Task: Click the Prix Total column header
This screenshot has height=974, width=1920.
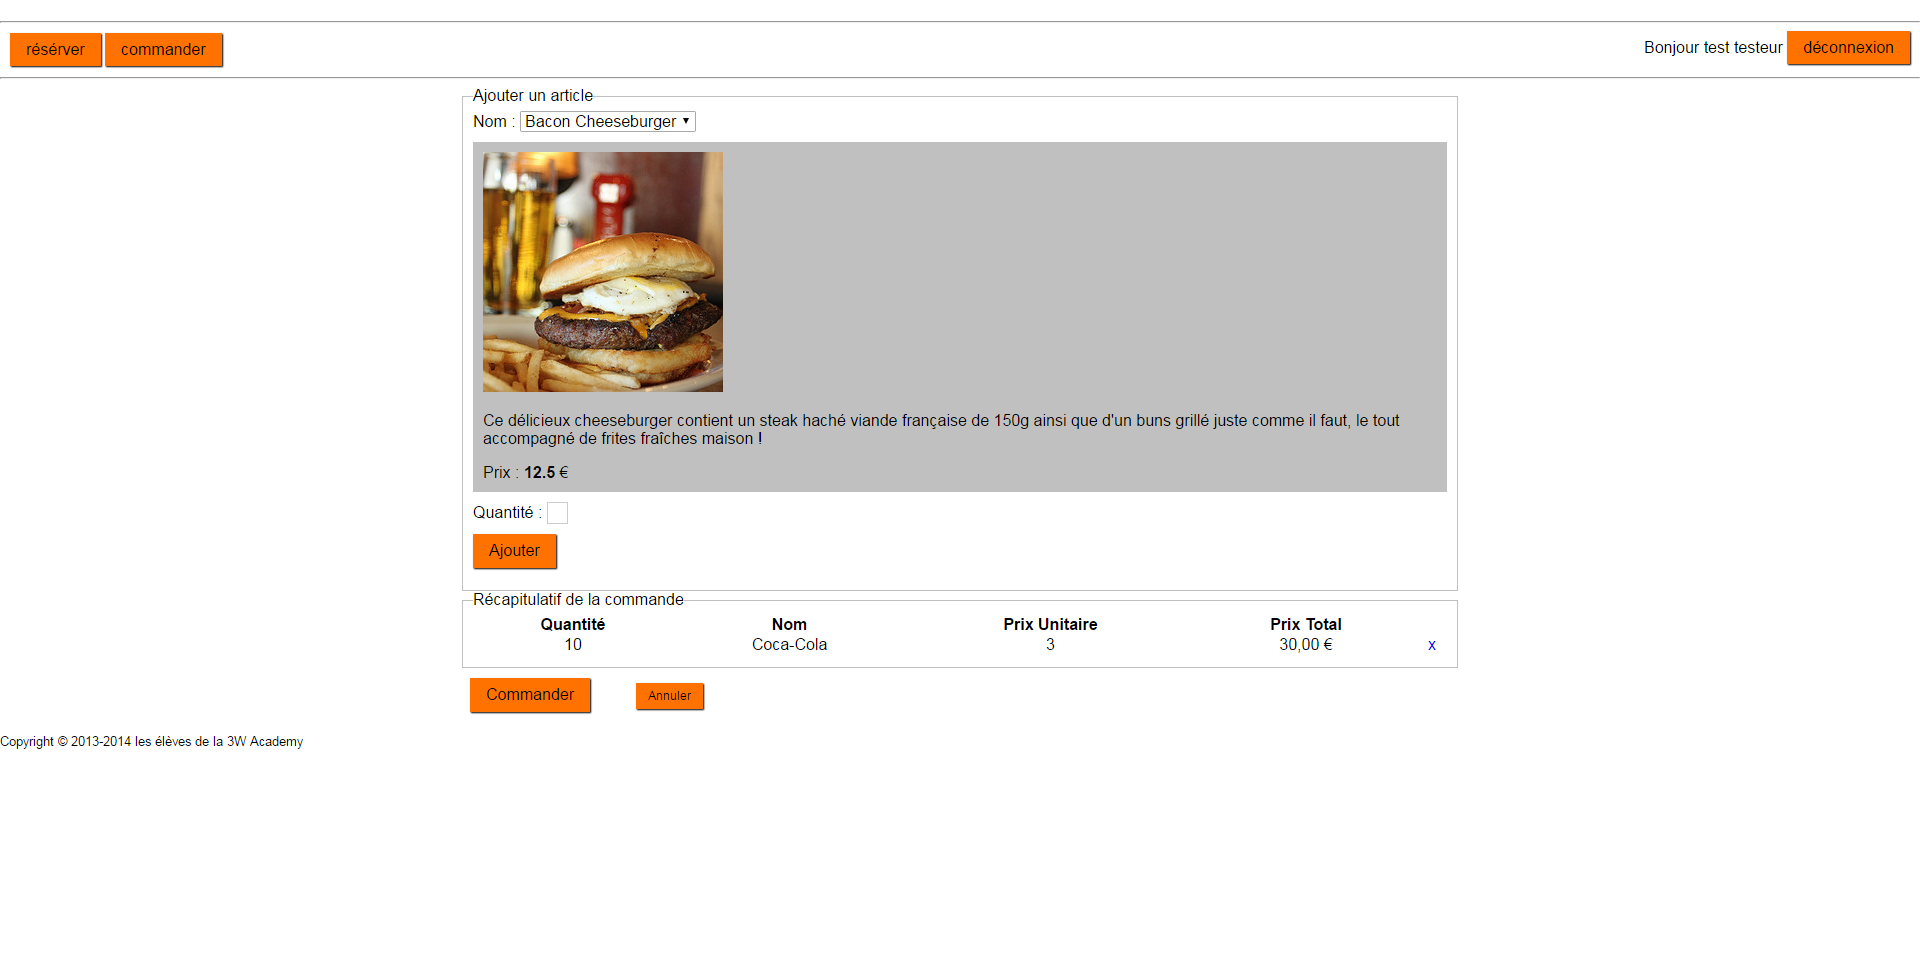Action: coord(1306,624)
